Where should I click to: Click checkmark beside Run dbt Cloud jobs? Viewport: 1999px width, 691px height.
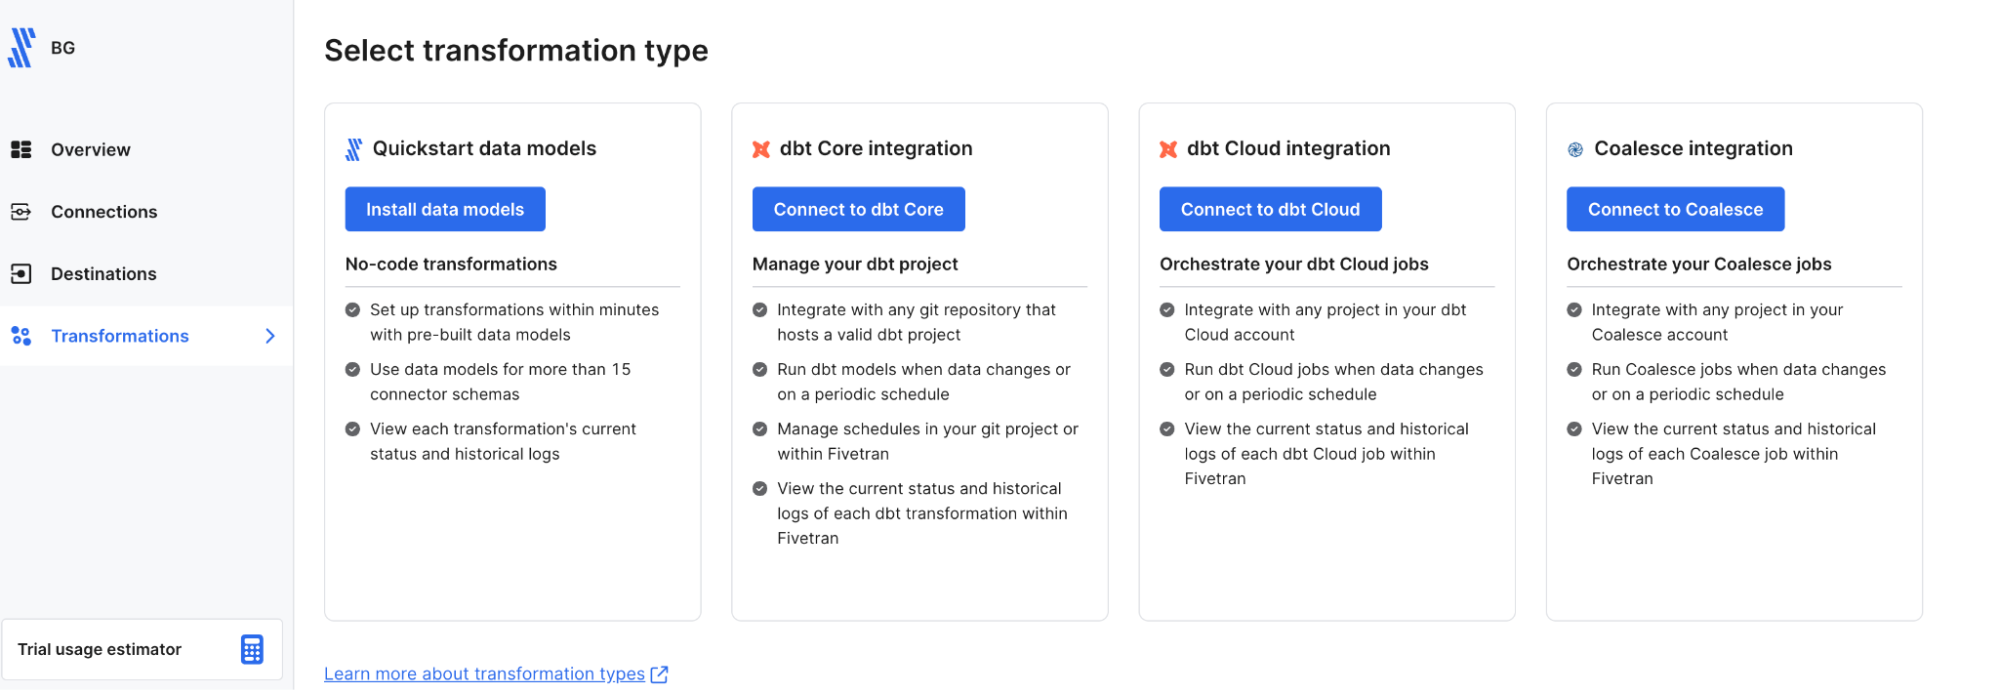[x=1167, y=369]
